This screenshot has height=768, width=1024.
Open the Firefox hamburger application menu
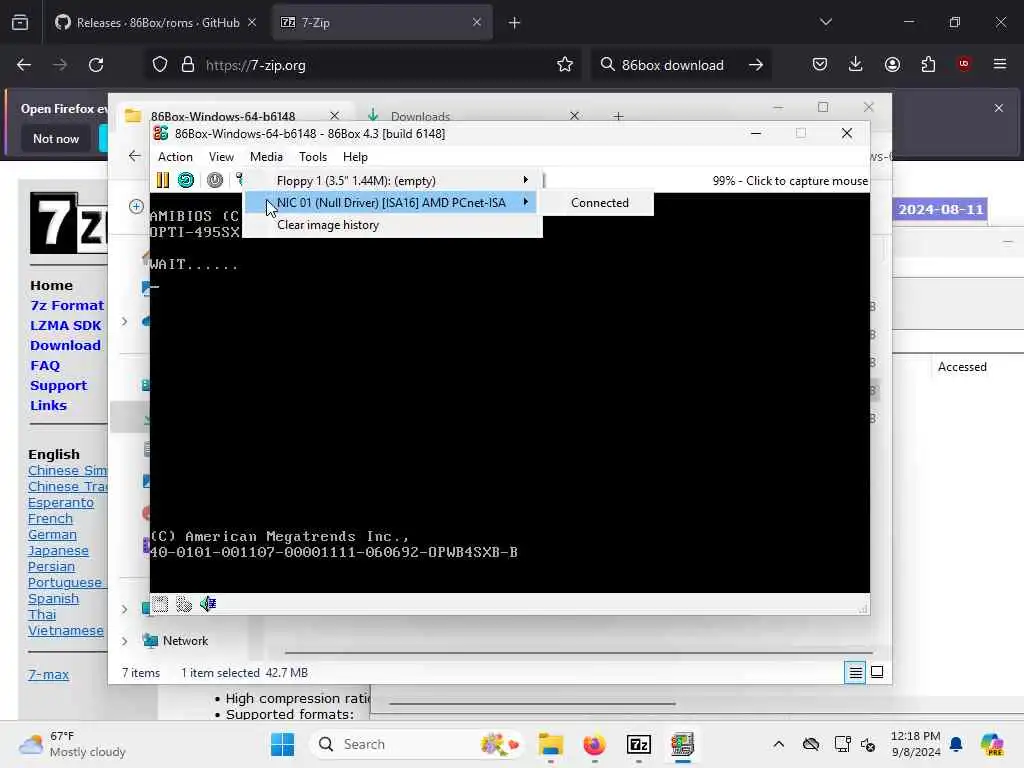[x=1000, y=64]
